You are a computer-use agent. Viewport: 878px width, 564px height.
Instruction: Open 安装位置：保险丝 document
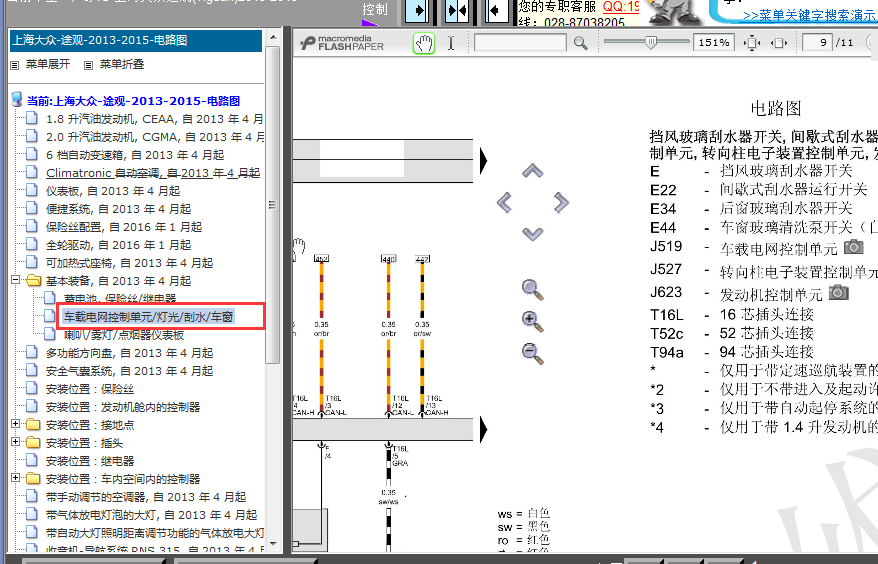(x=90, y=388)
